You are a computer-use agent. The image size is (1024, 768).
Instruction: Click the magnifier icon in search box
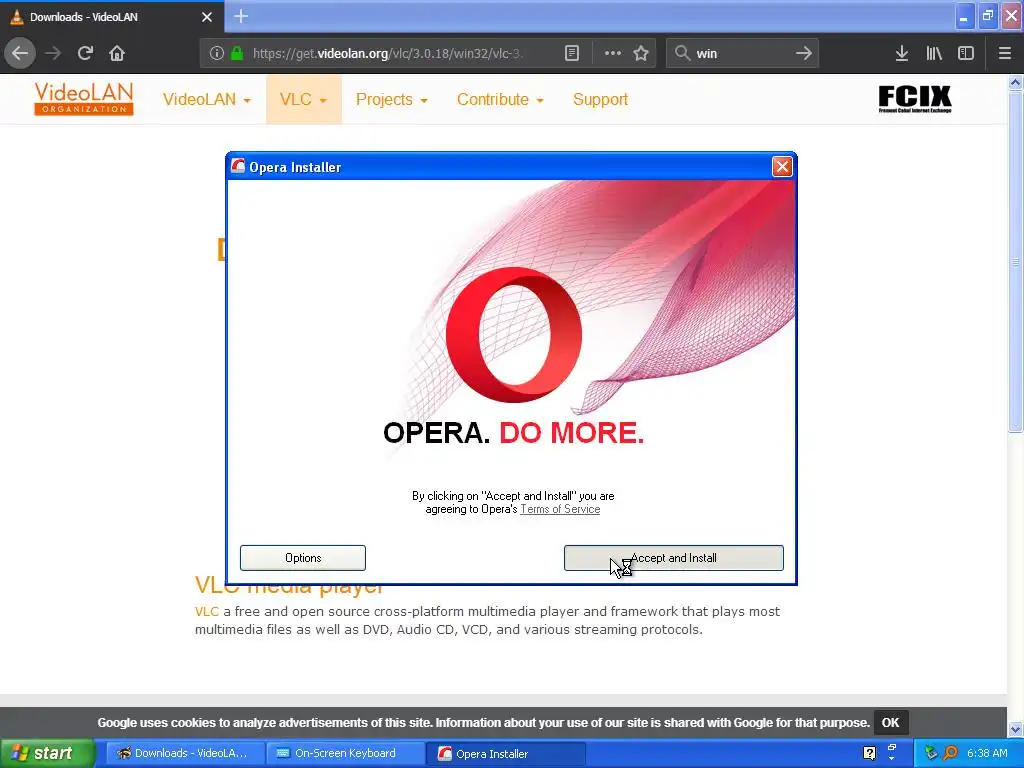[682, 53]
